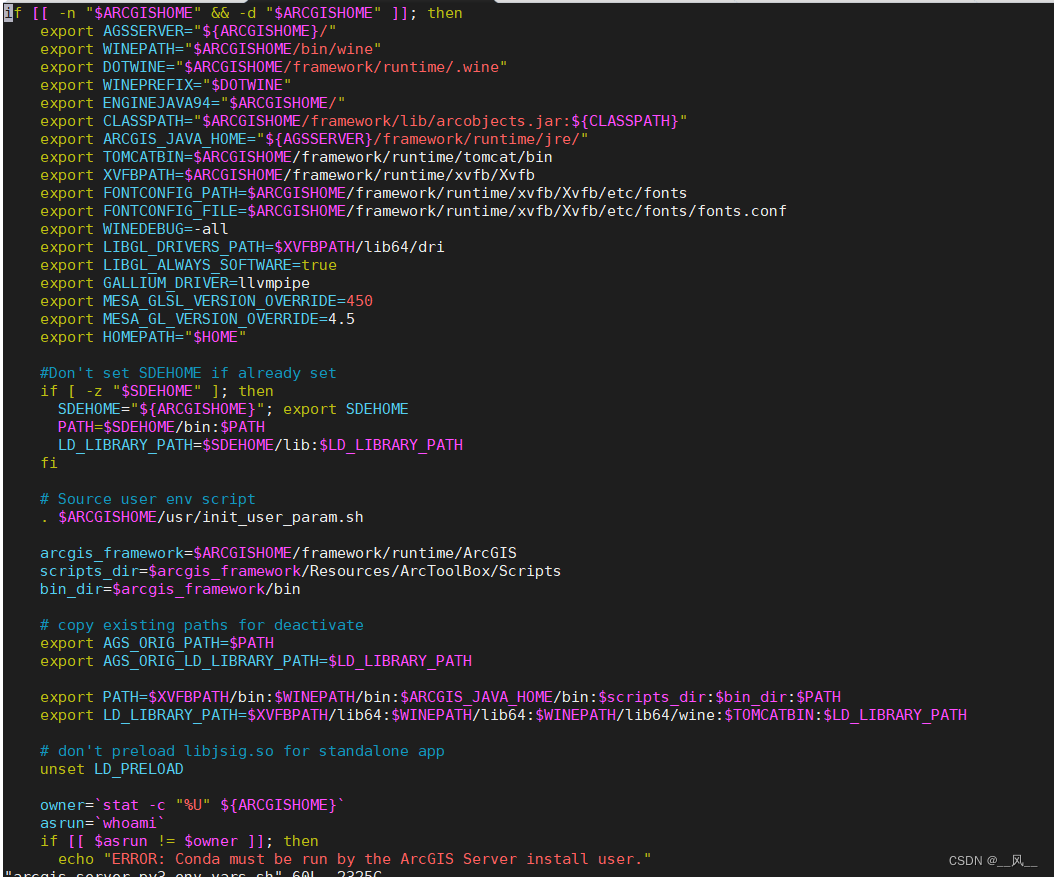This screenshot has height=877, width=1054.
Task: Click the echo "ERROR: Conda must be run" line
Action: pos(354,860)
